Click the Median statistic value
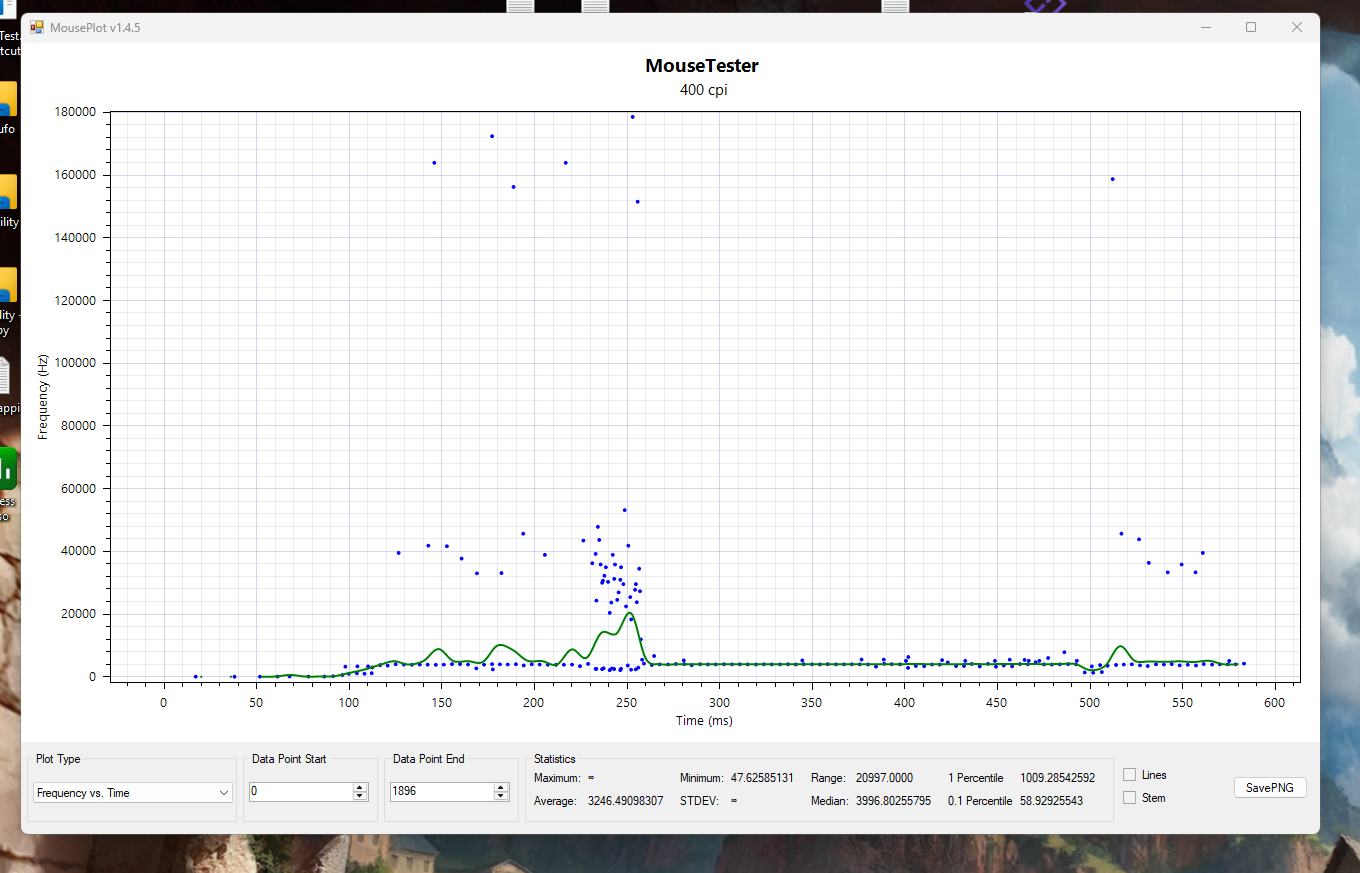 (x=893, y=801)
